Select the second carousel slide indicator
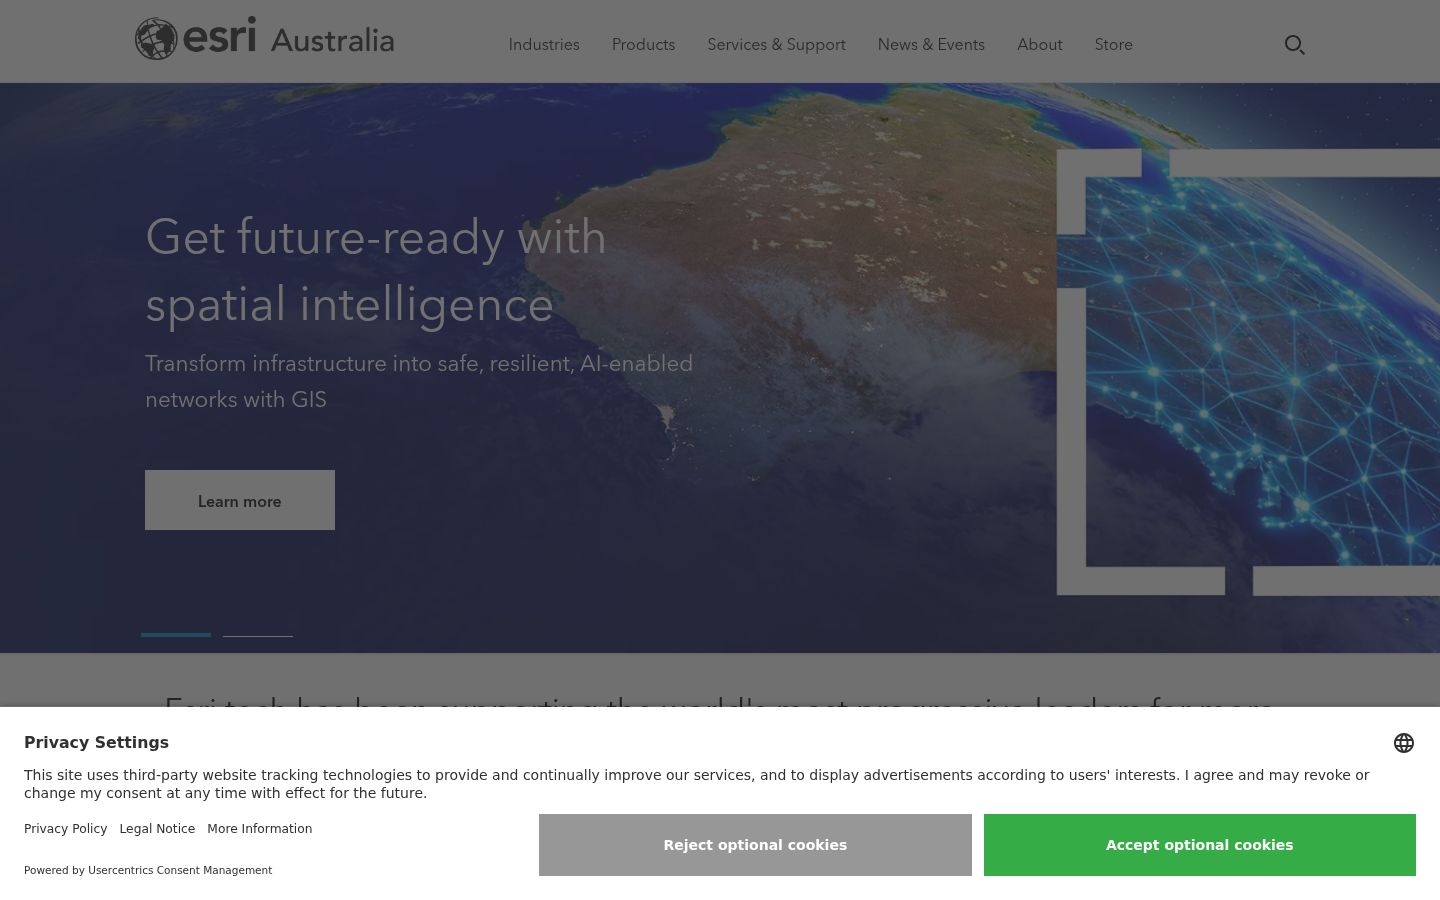 pos(258,635)
